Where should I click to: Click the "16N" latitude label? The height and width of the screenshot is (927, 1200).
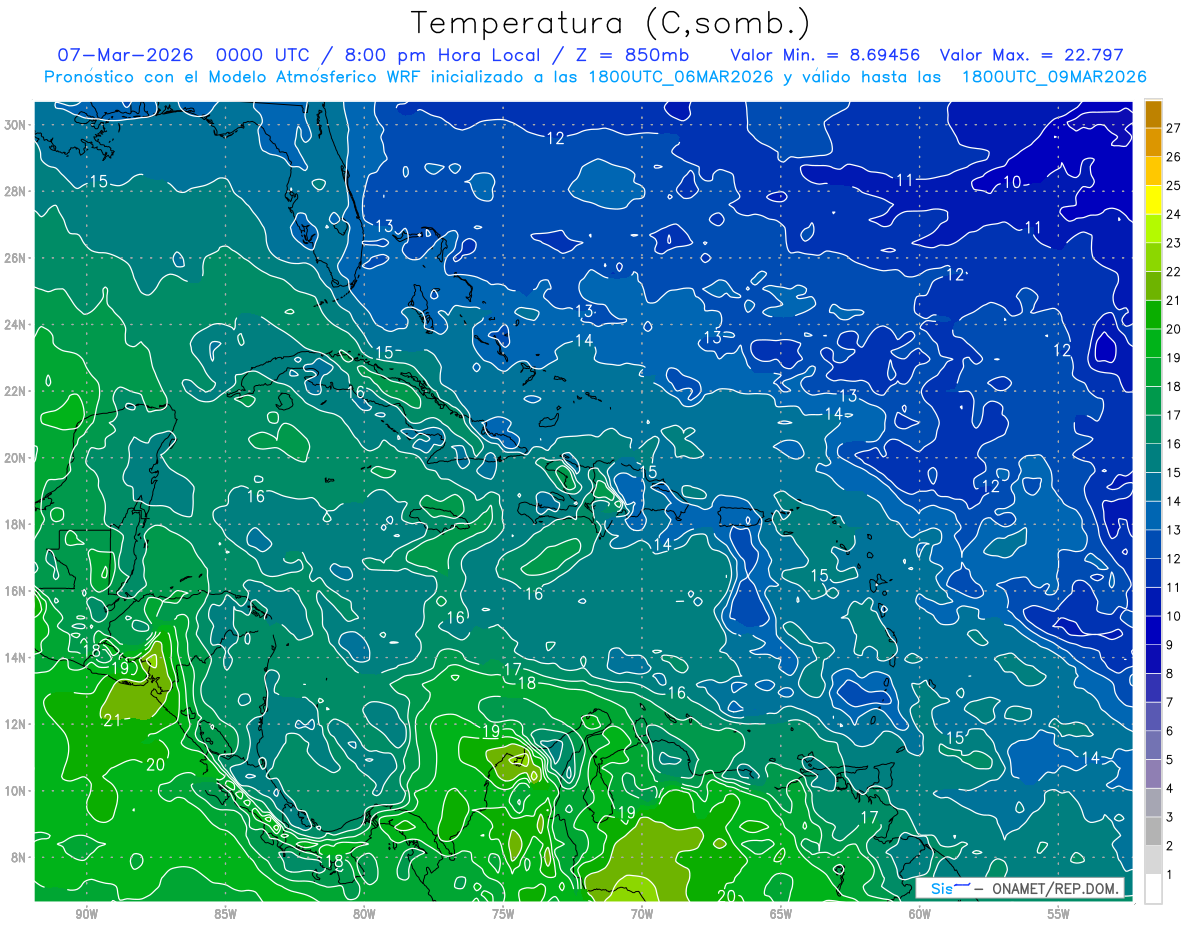15,591
